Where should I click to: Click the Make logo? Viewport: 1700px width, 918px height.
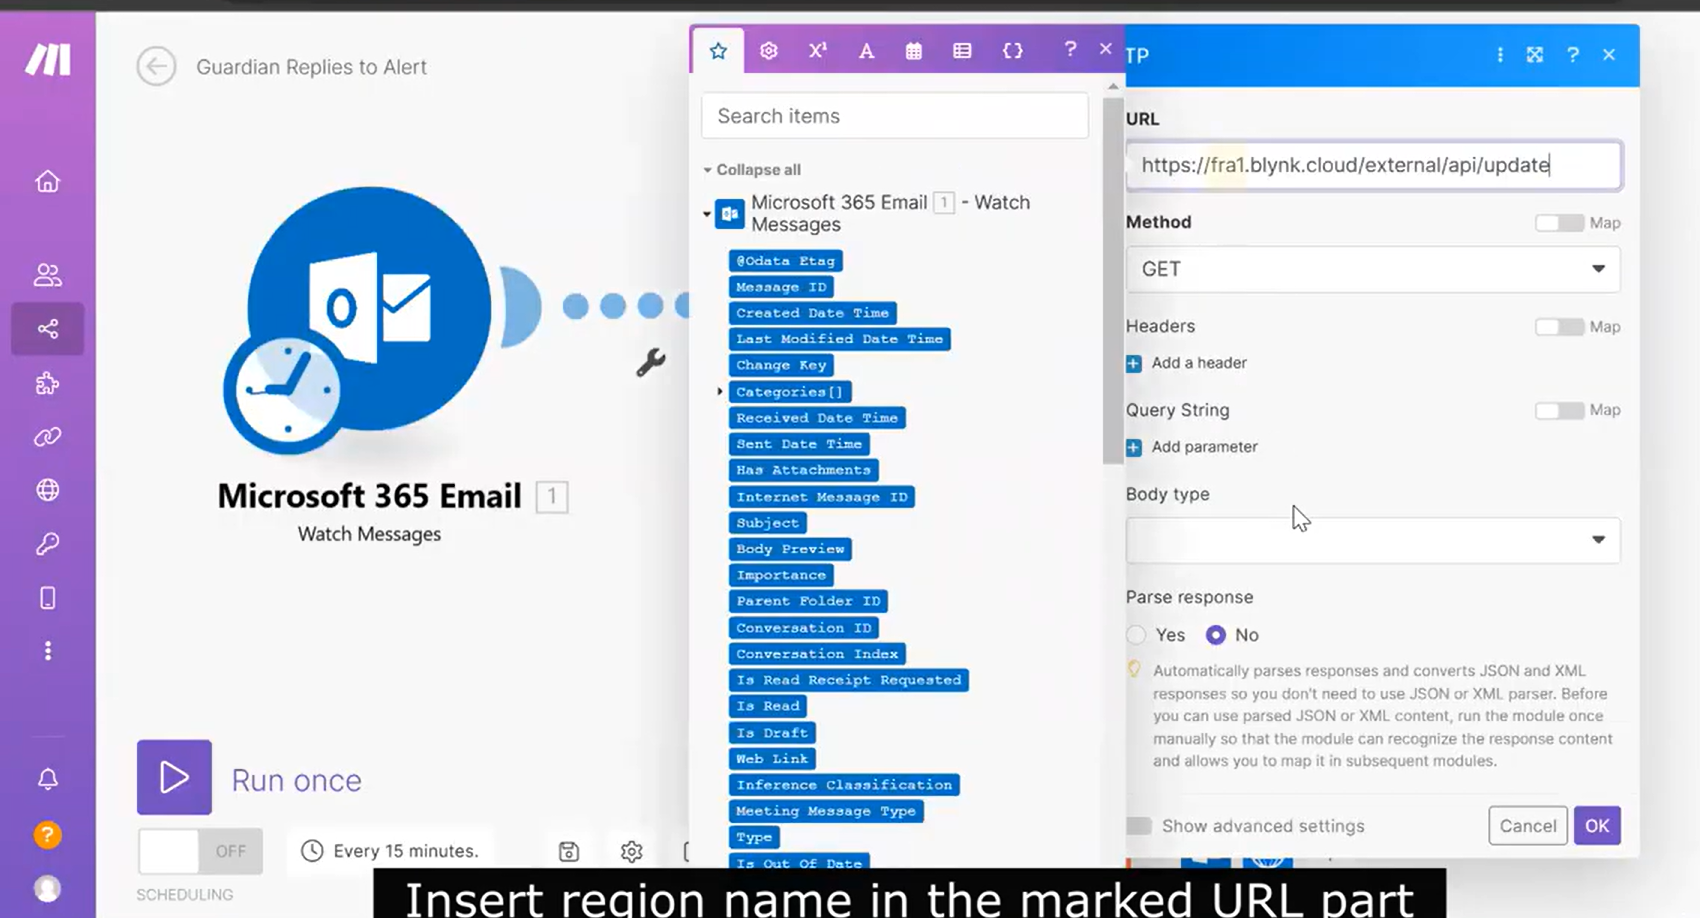48,60
